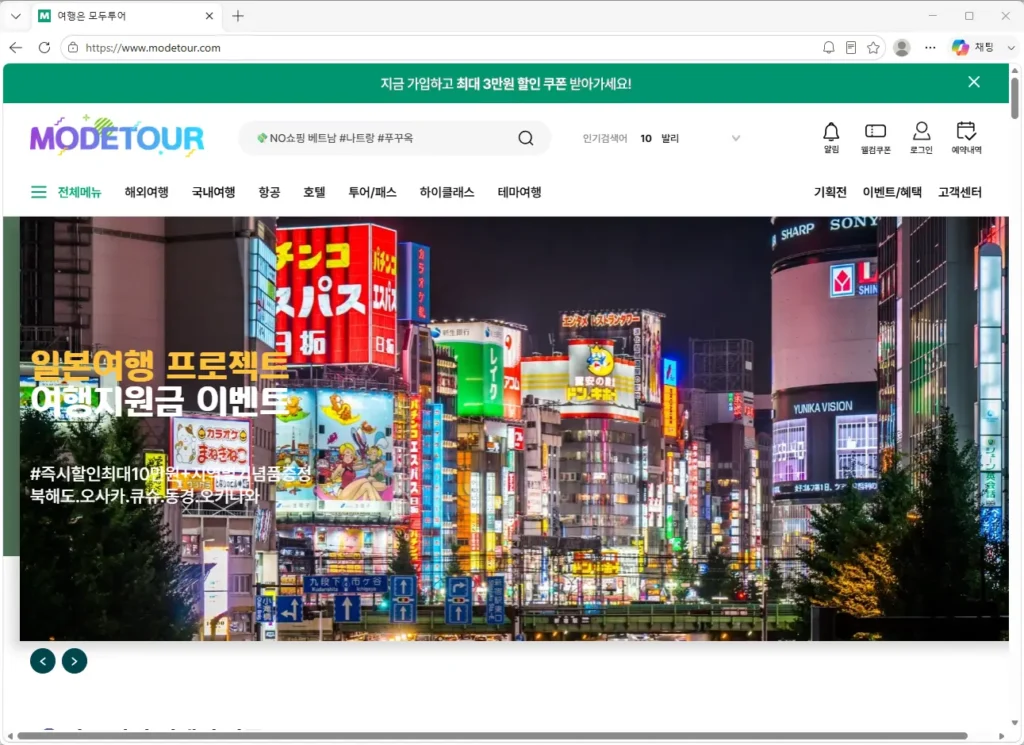Open the 국내여행 menu
This screenshot has width=1024, height=745.
[214, 192]
